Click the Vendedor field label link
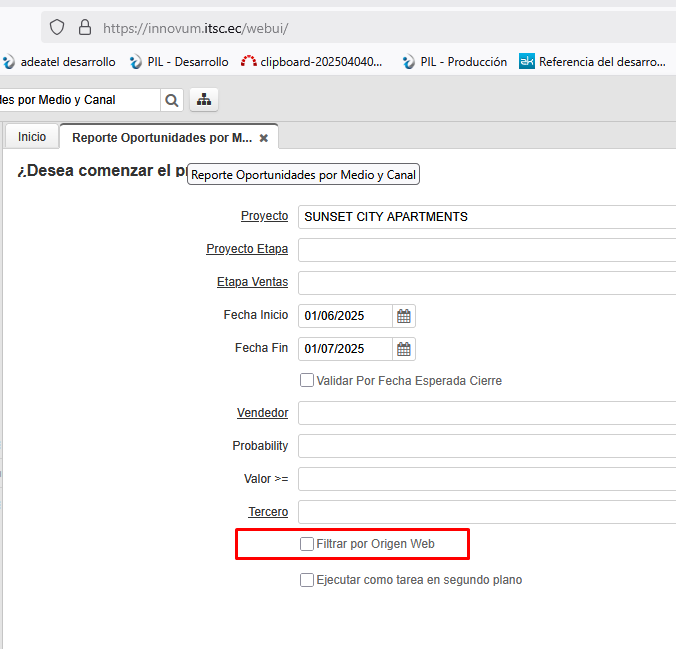 pos(262,413)
